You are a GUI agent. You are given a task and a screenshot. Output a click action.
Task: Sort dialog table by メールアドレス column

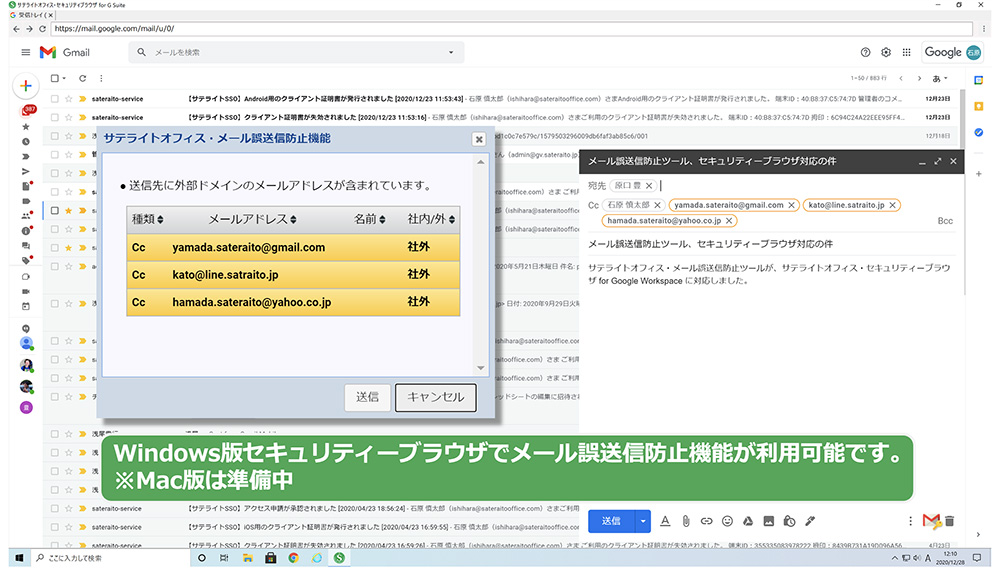[x=252, y=219]
